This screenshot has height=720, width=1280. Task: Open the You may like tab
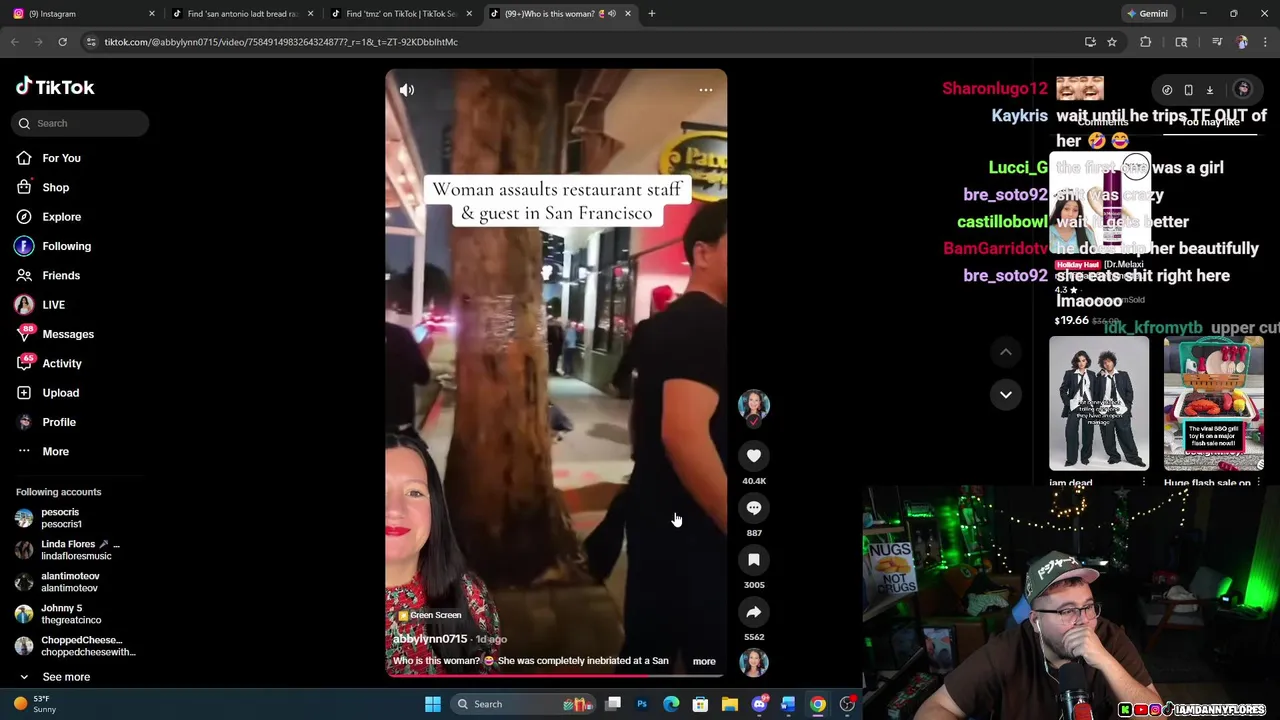tap(1210, 122)
